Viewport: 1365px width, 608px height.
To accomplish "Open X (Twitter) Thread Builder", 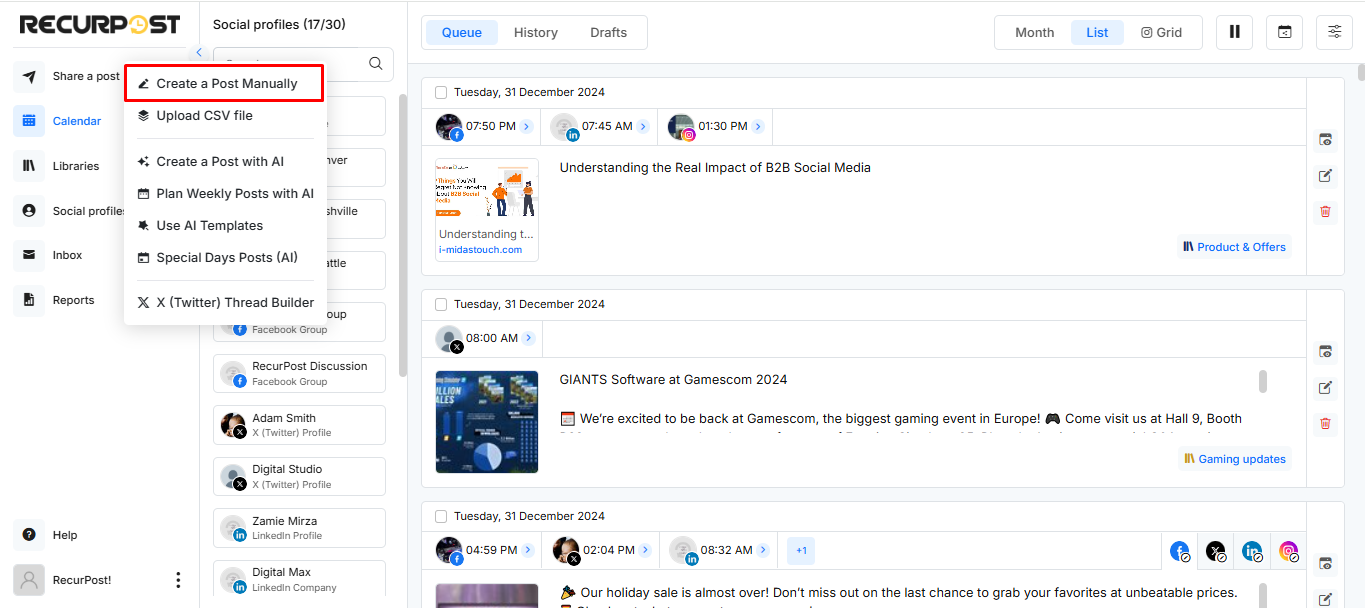I will click(224, 303).
